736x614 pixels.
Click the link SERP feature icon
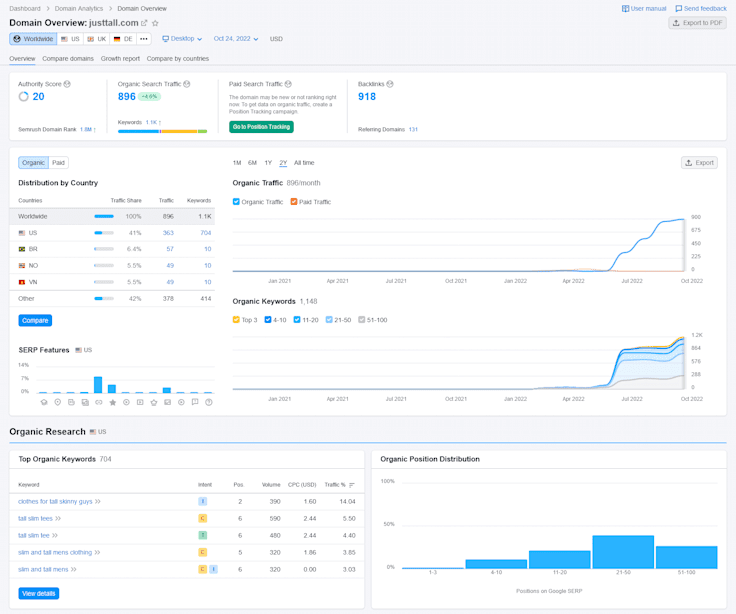pyautogui.click(x=99, y=402)
